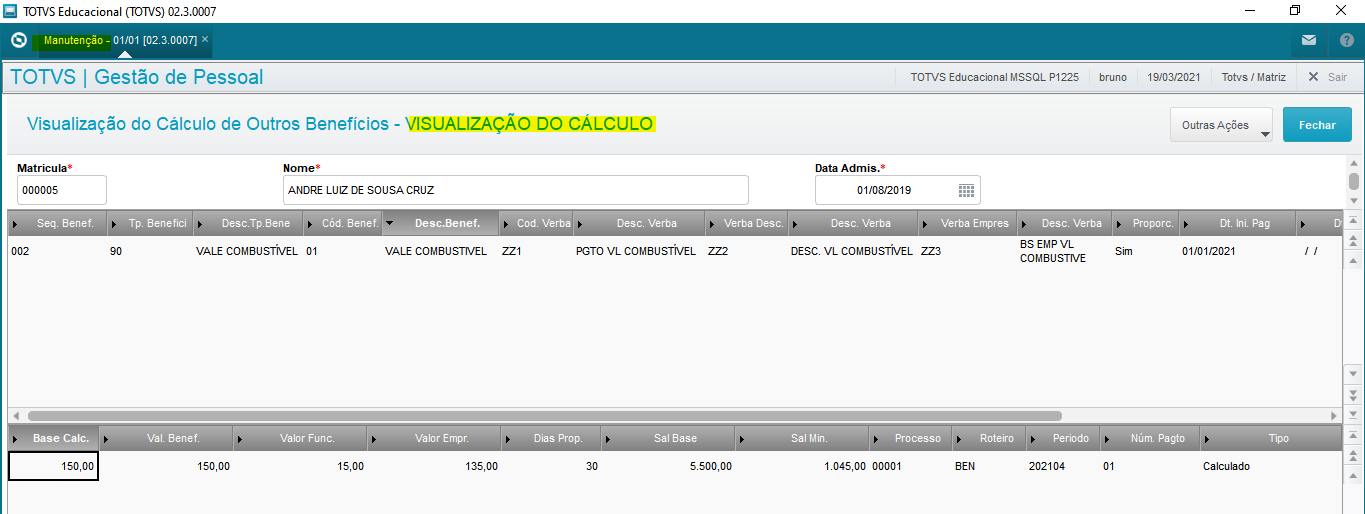The height and width of the screenshot is (514, 1365).
Task: Open the mail envelope icon
Action: [1309, 40]
